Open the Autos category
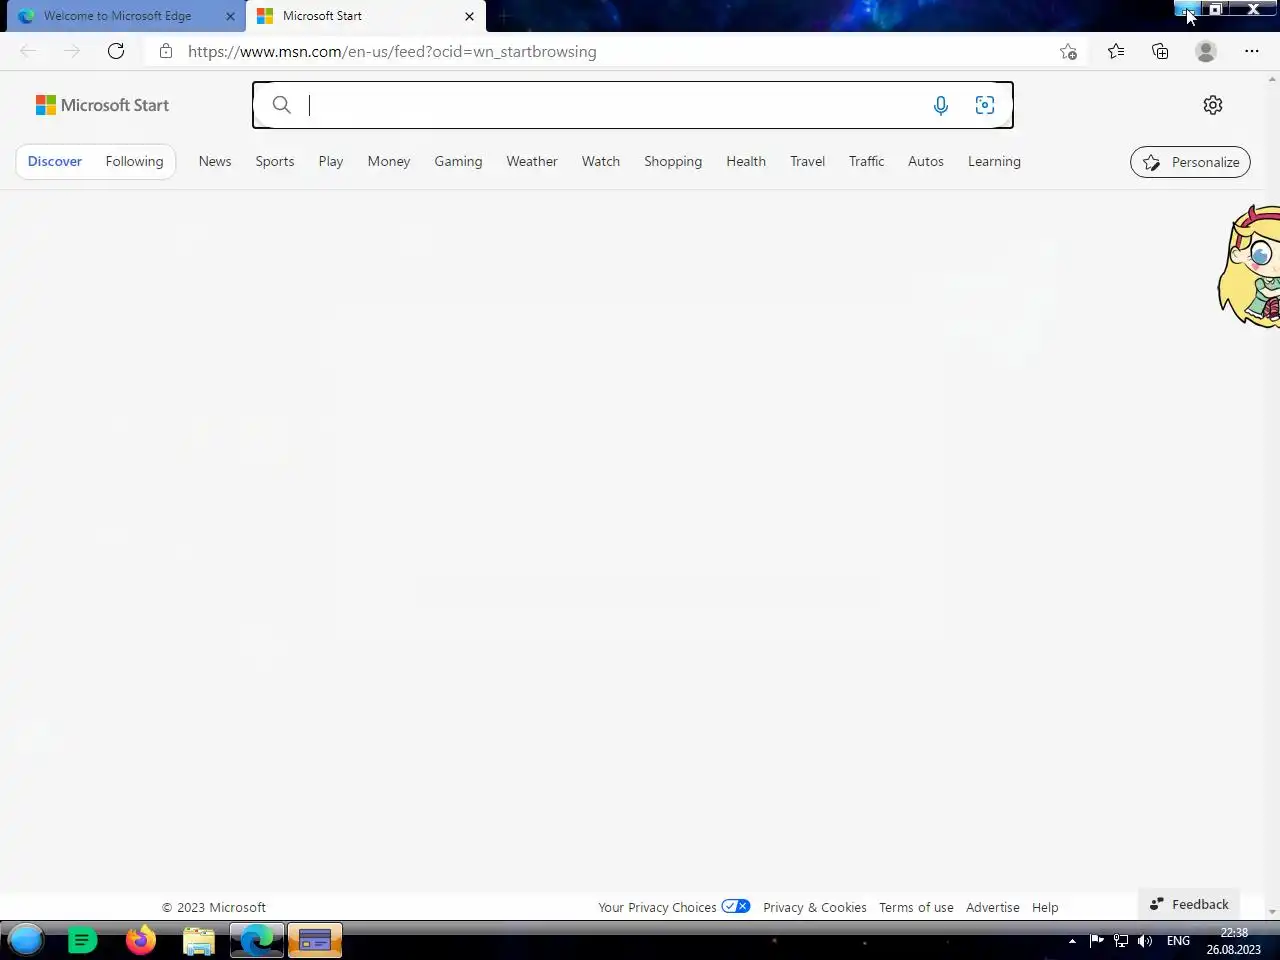 tap(926, 161)
